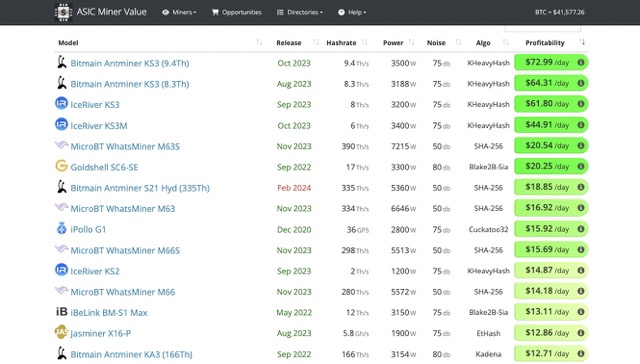Click info icon on $64.31/day profit
The image size is (640, 364).
tap(581, 83)
